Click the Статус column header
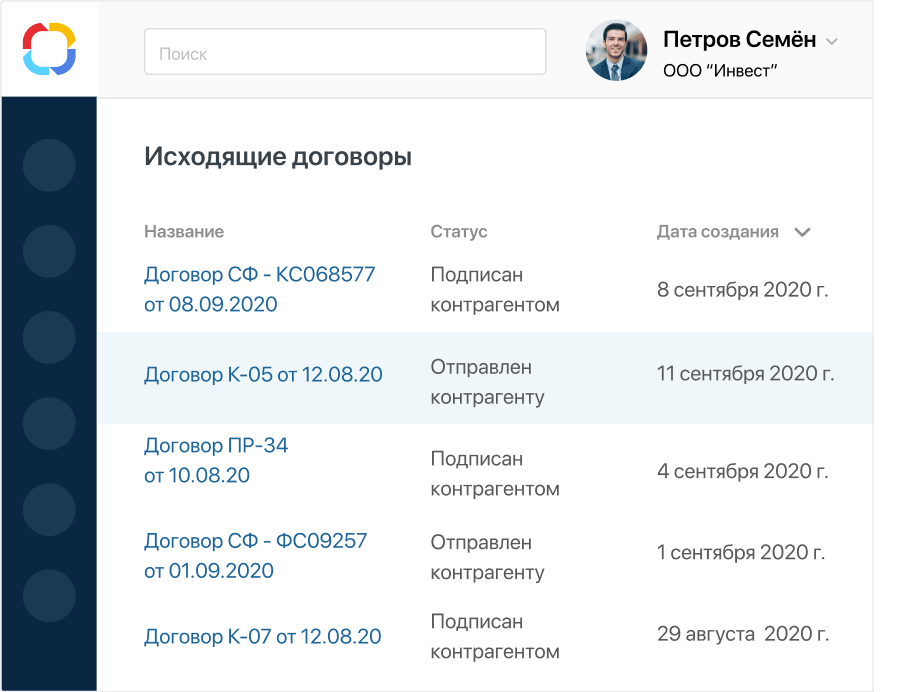 point(459,232)
